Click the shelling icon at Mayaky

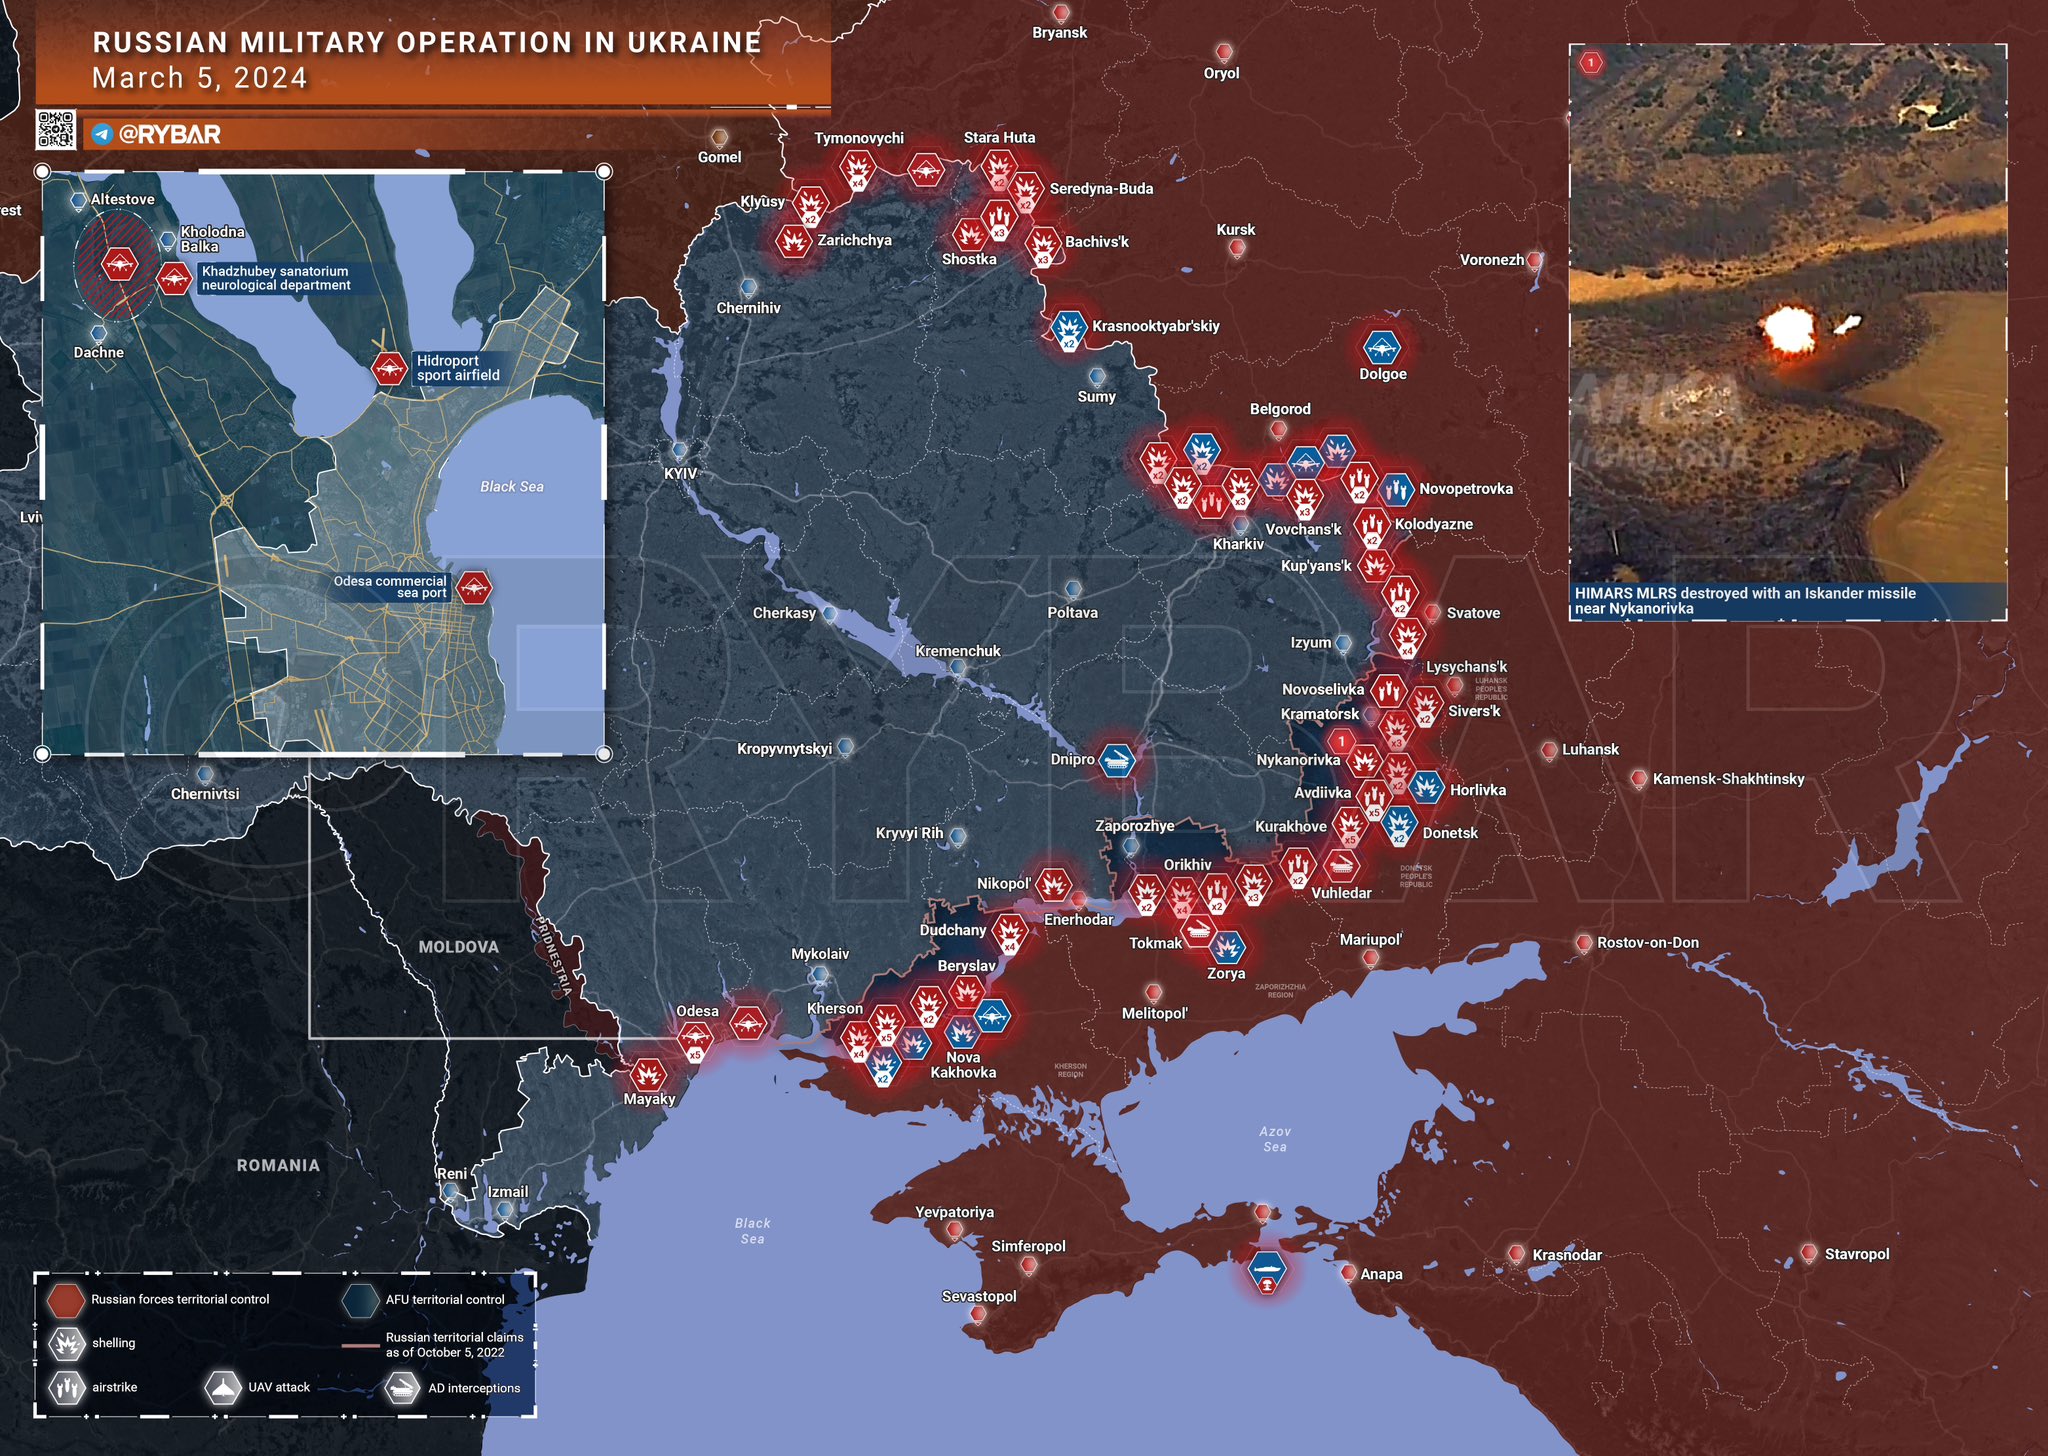(648, 1075)
